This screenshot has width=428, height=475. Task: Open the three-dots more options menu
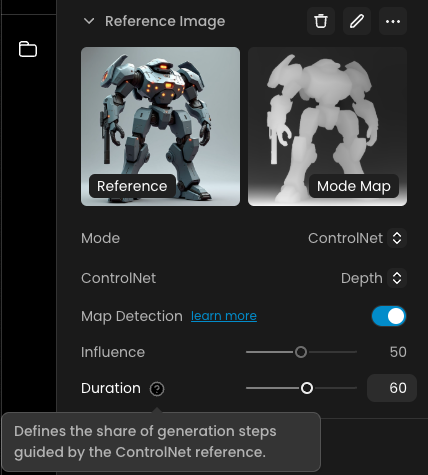pos(393,21)
